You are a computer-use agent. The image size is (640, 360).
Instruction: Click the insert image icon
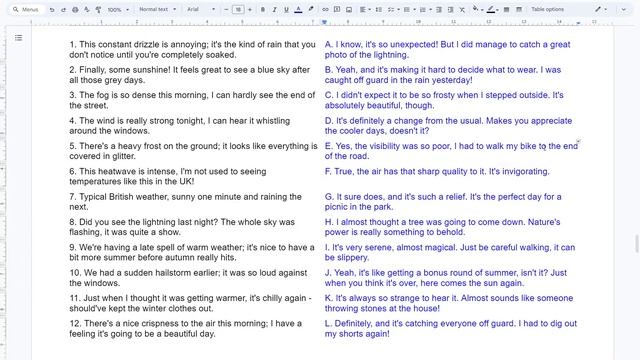(349, 9)
